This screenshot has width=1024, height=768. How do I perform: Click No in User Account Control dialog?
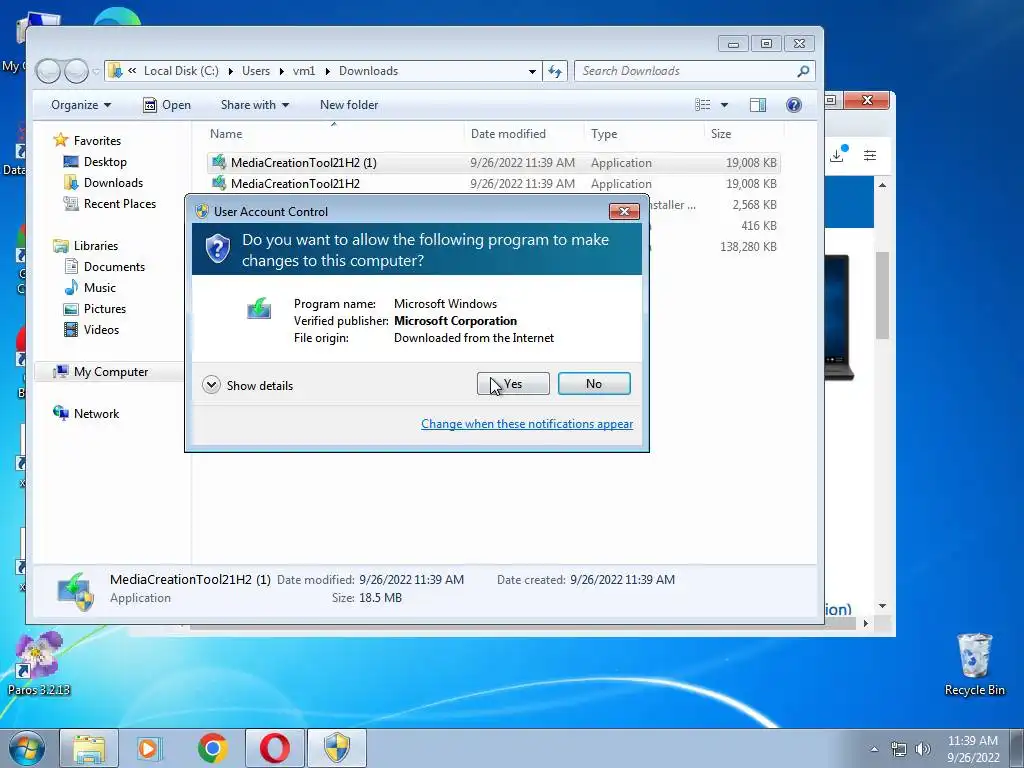click(x=594, y=384)
